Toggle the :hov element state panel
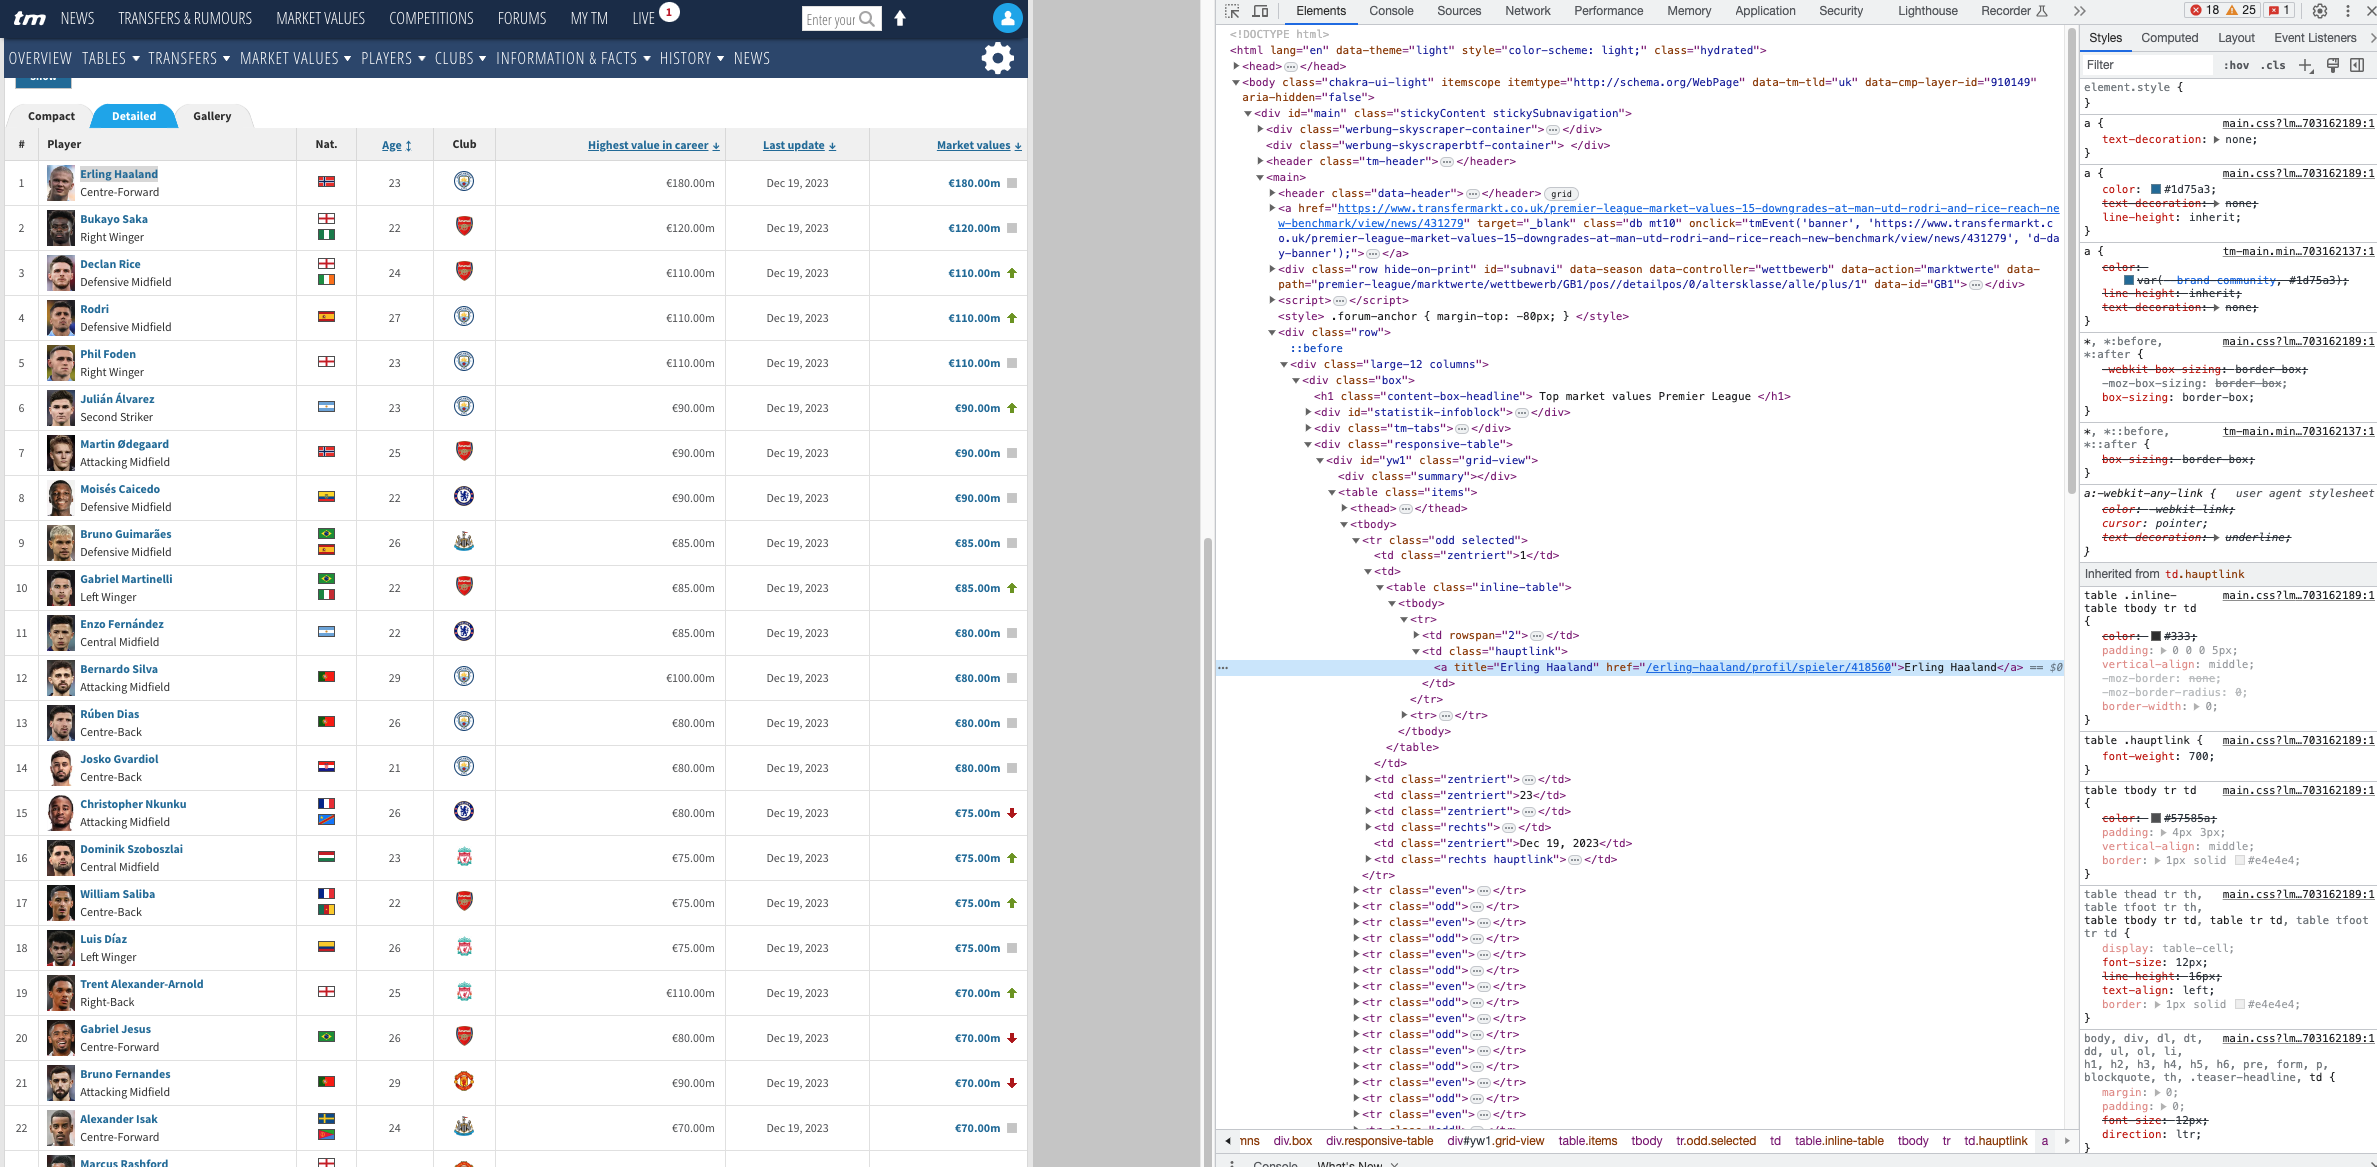Screen dimensions: 2377x1167 point(2236,65)
